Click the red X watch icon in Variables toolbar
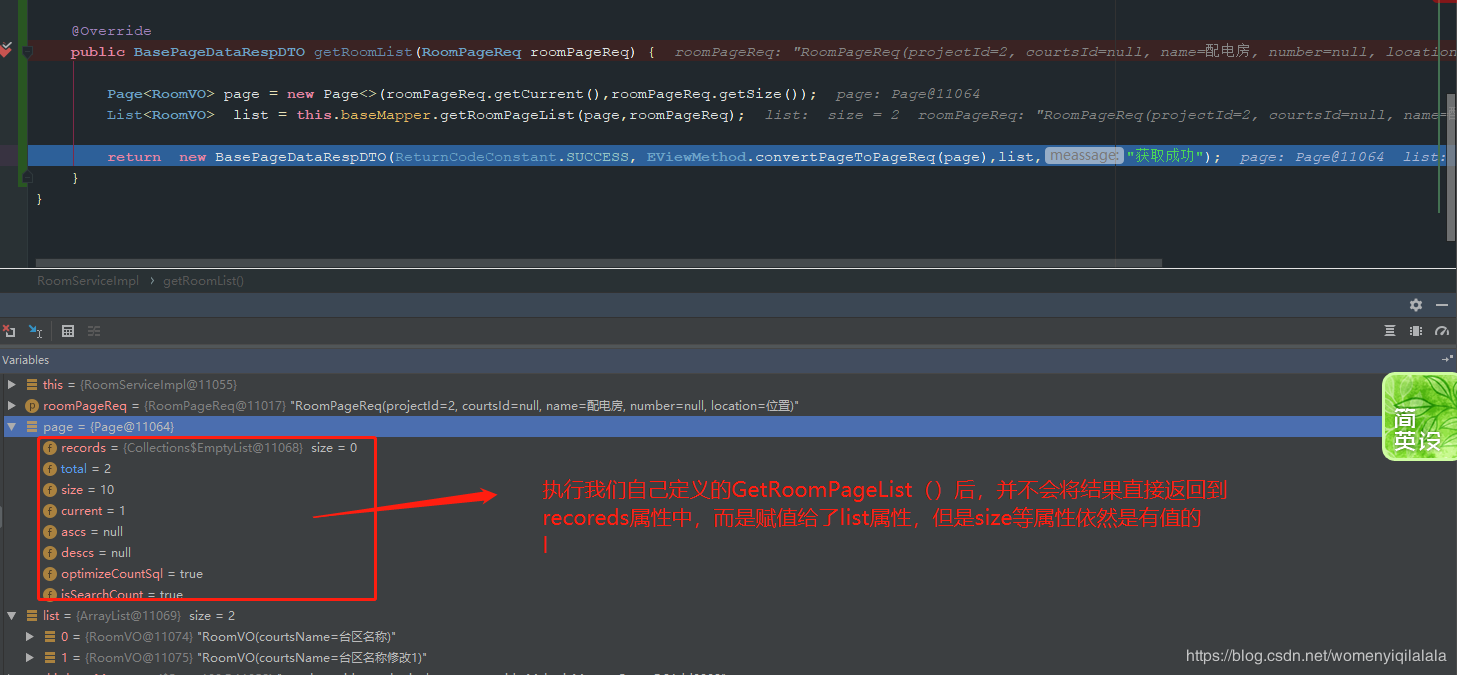Screen dimensions: 1457x675 point(9,331)
